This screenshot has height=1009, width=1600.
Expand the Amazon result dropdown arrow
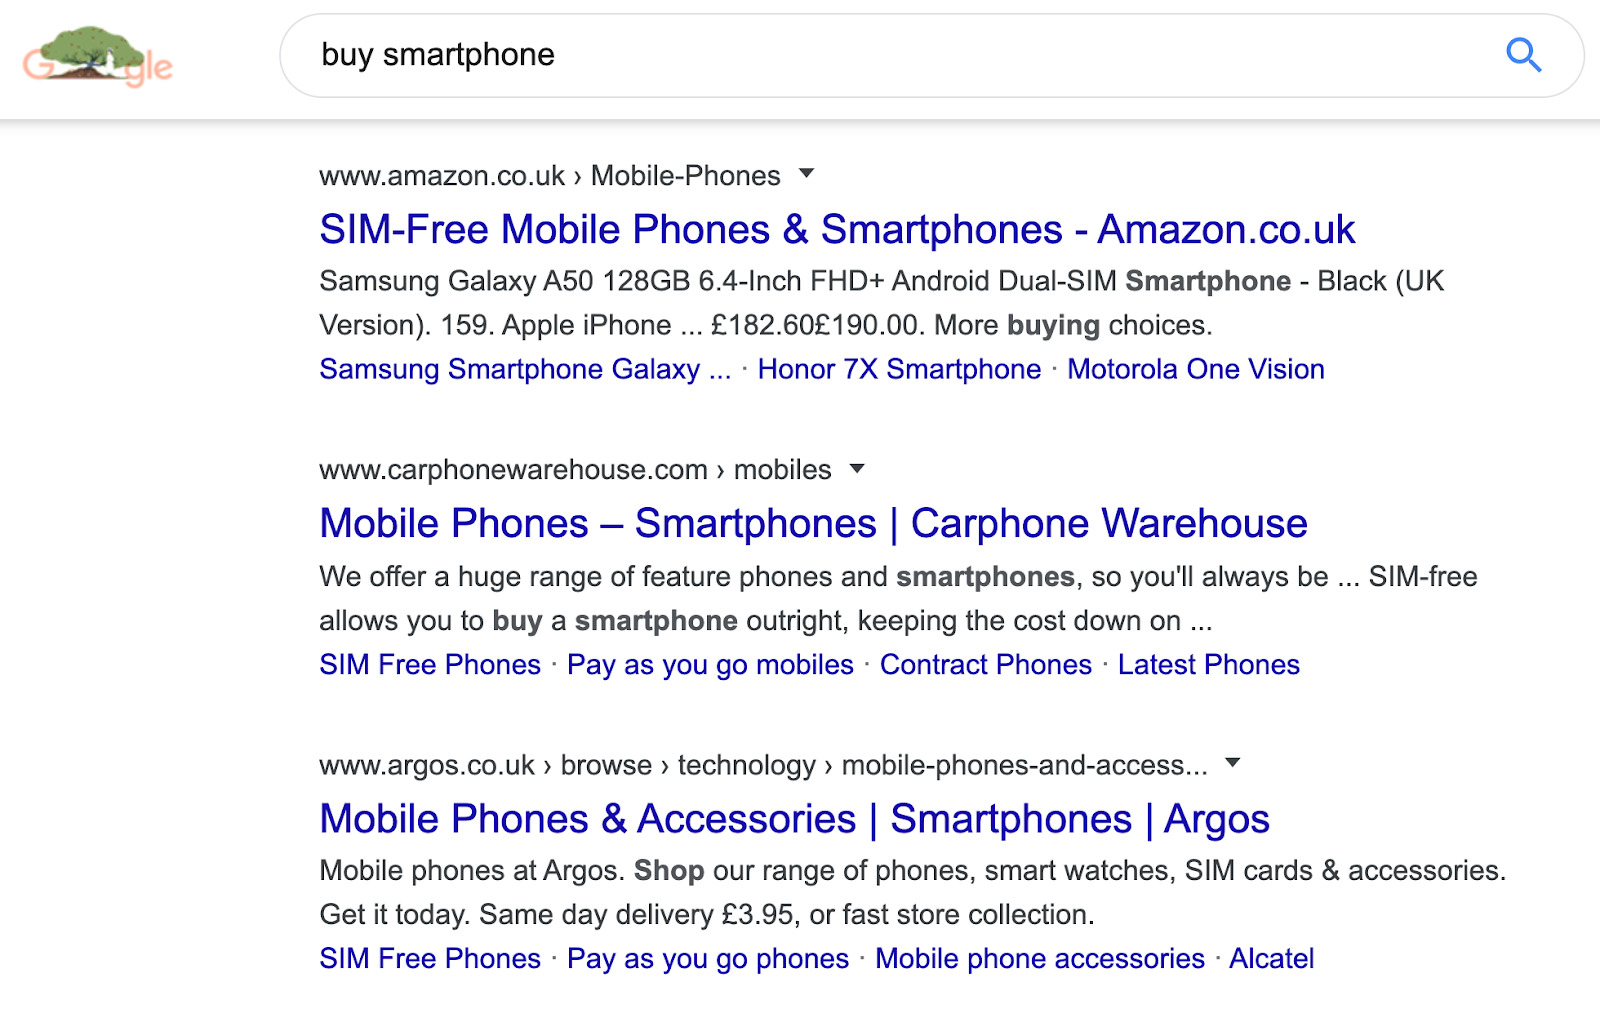[x=807, y=174]
